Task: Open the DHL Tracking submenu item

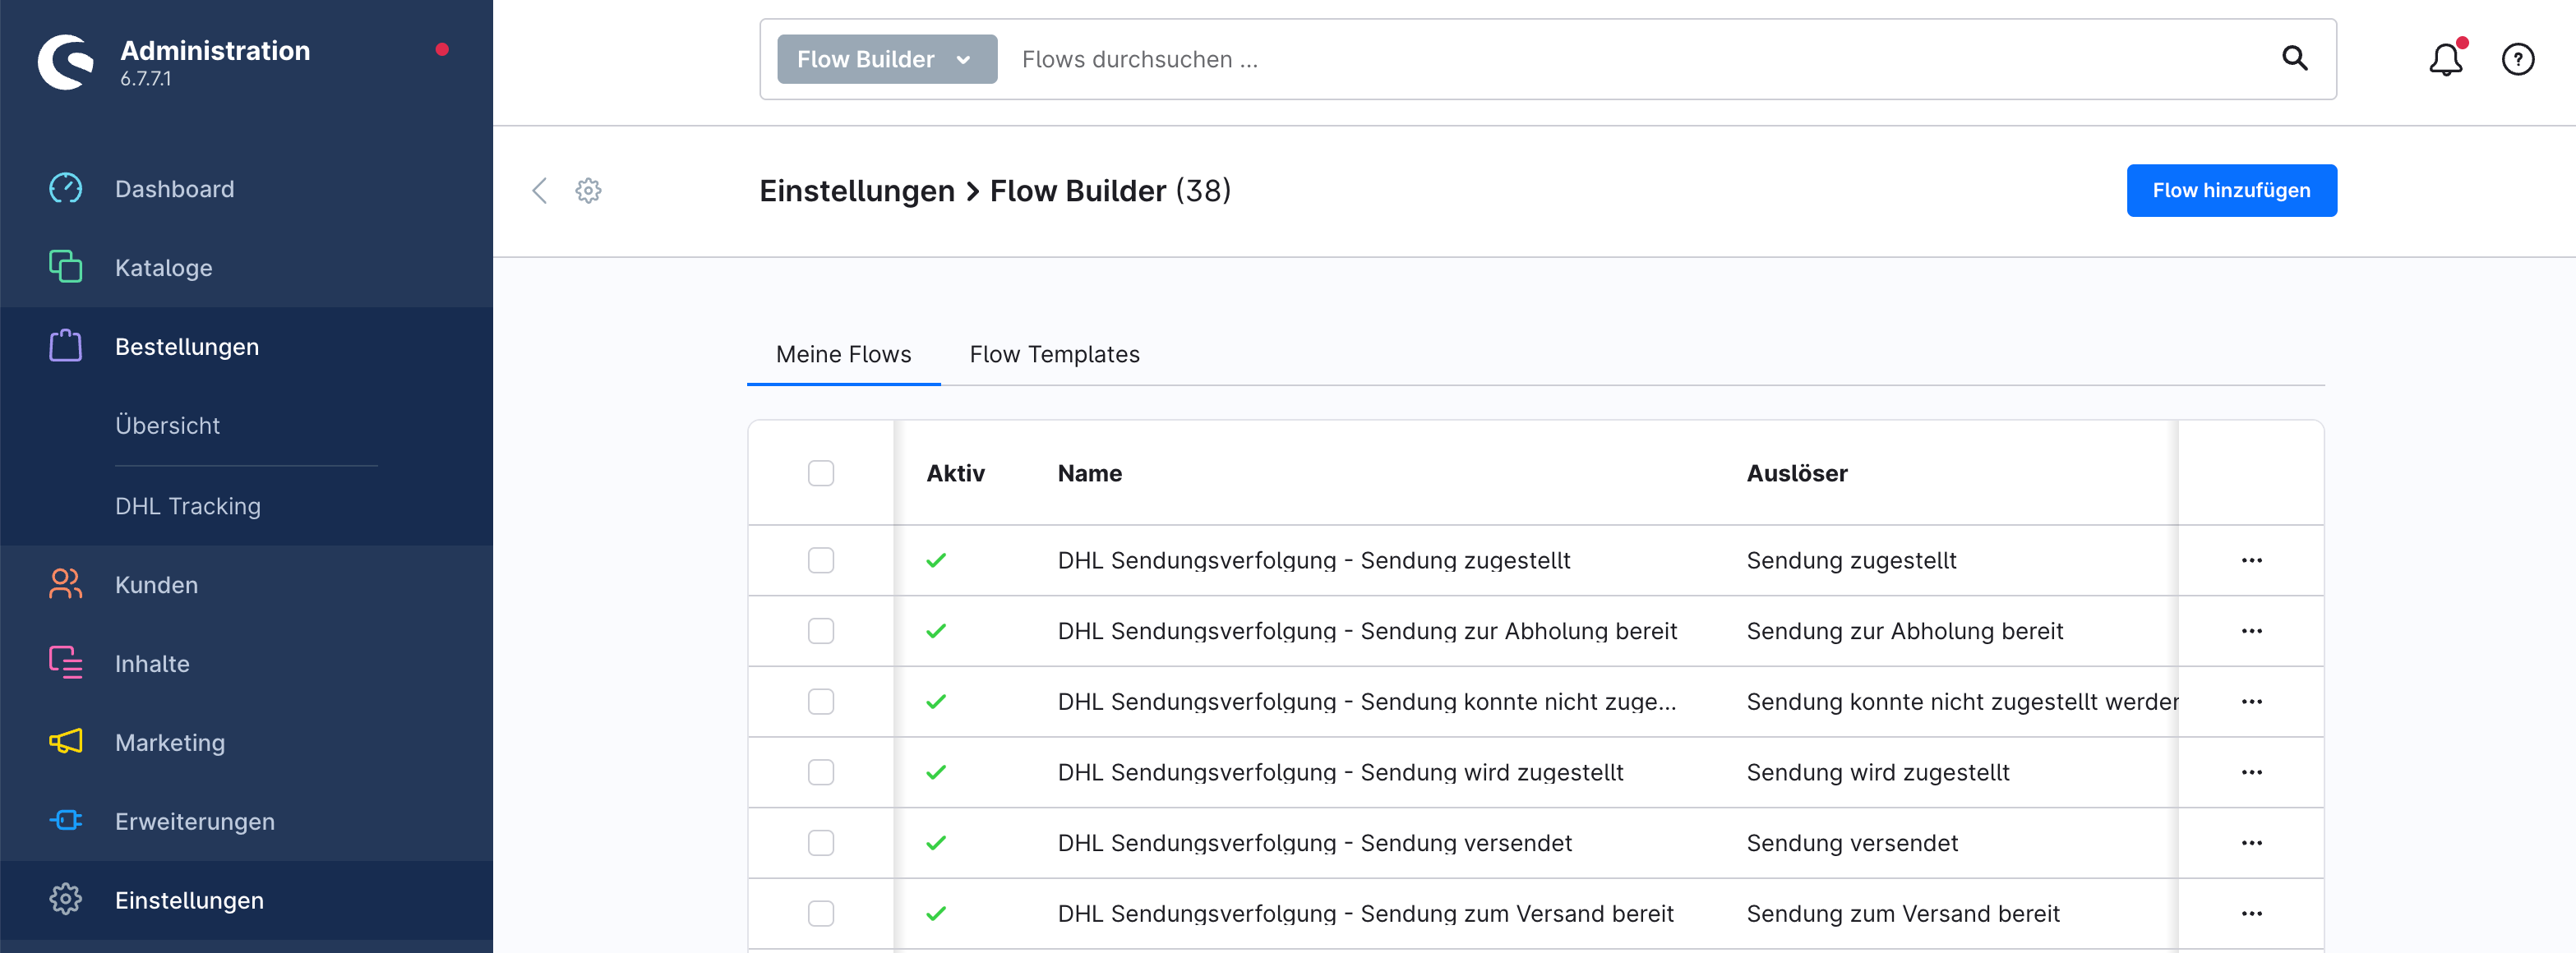Action: (x=187, y=506)
